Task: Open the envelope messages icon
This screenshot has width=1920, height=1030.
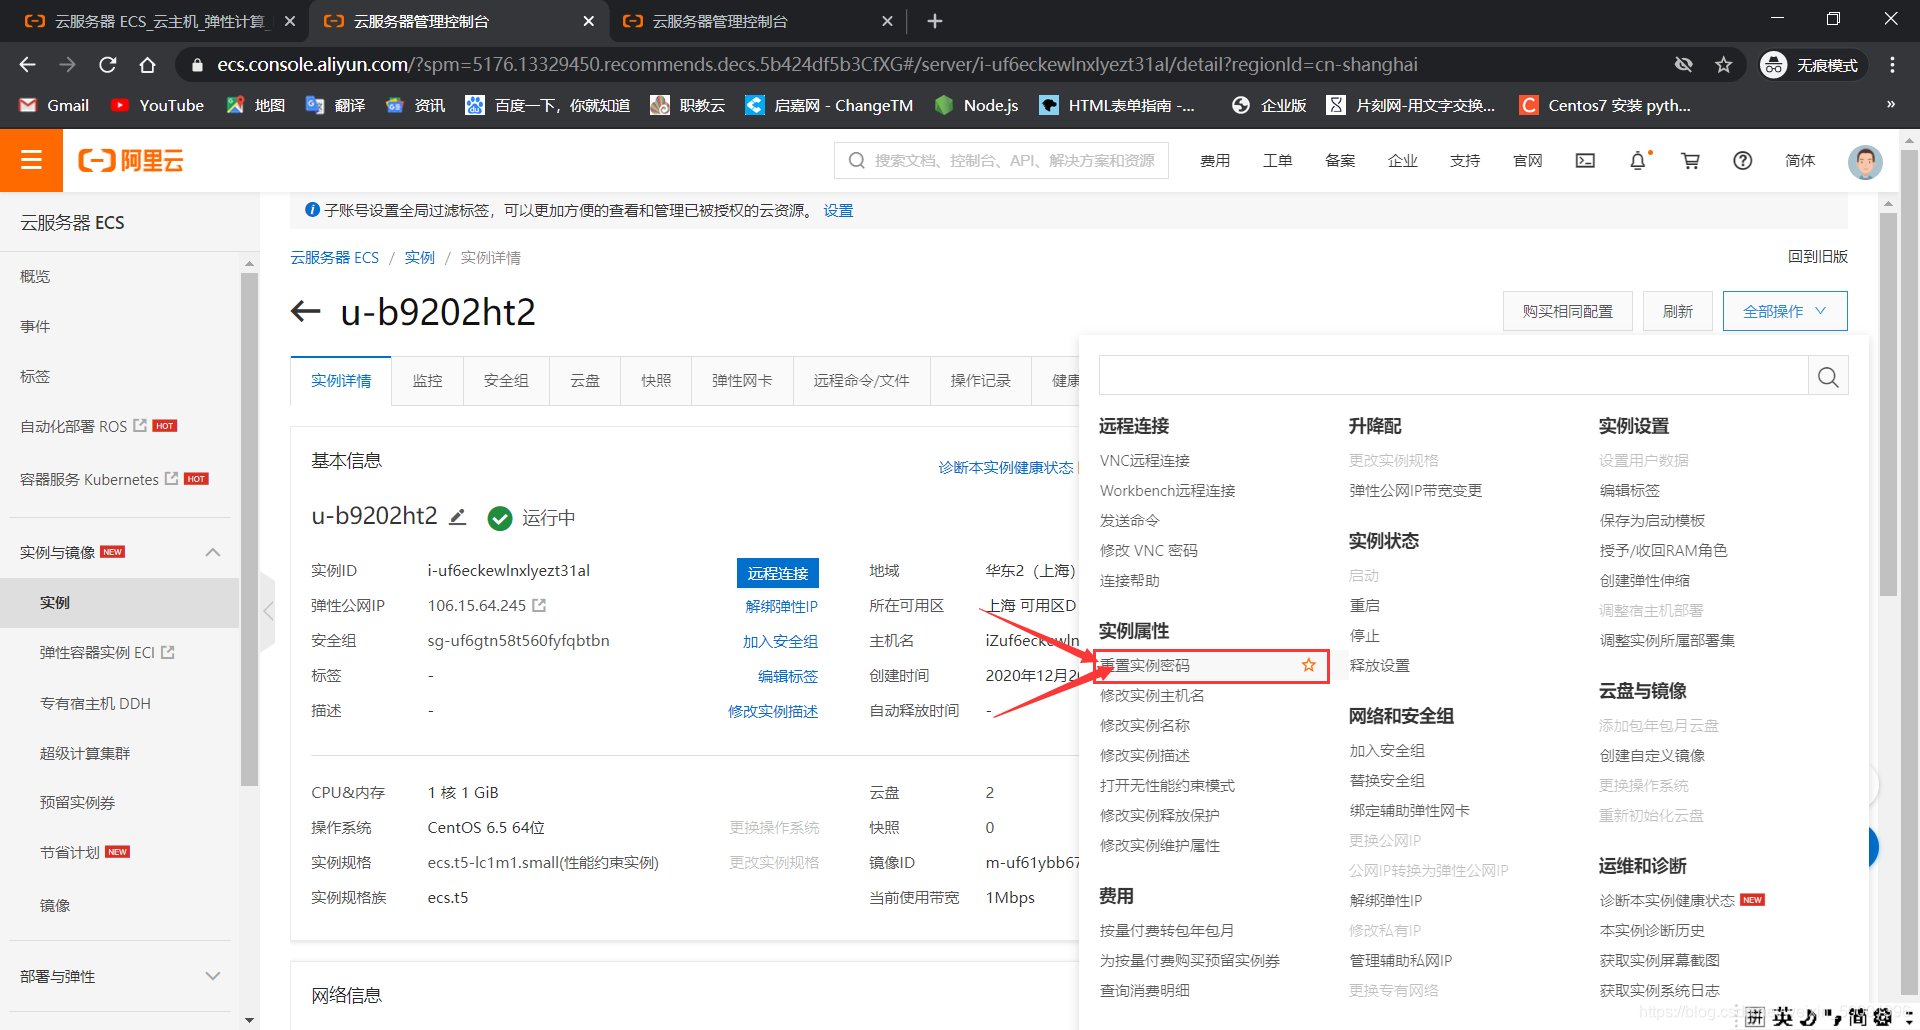Action: coord(1584,160)
